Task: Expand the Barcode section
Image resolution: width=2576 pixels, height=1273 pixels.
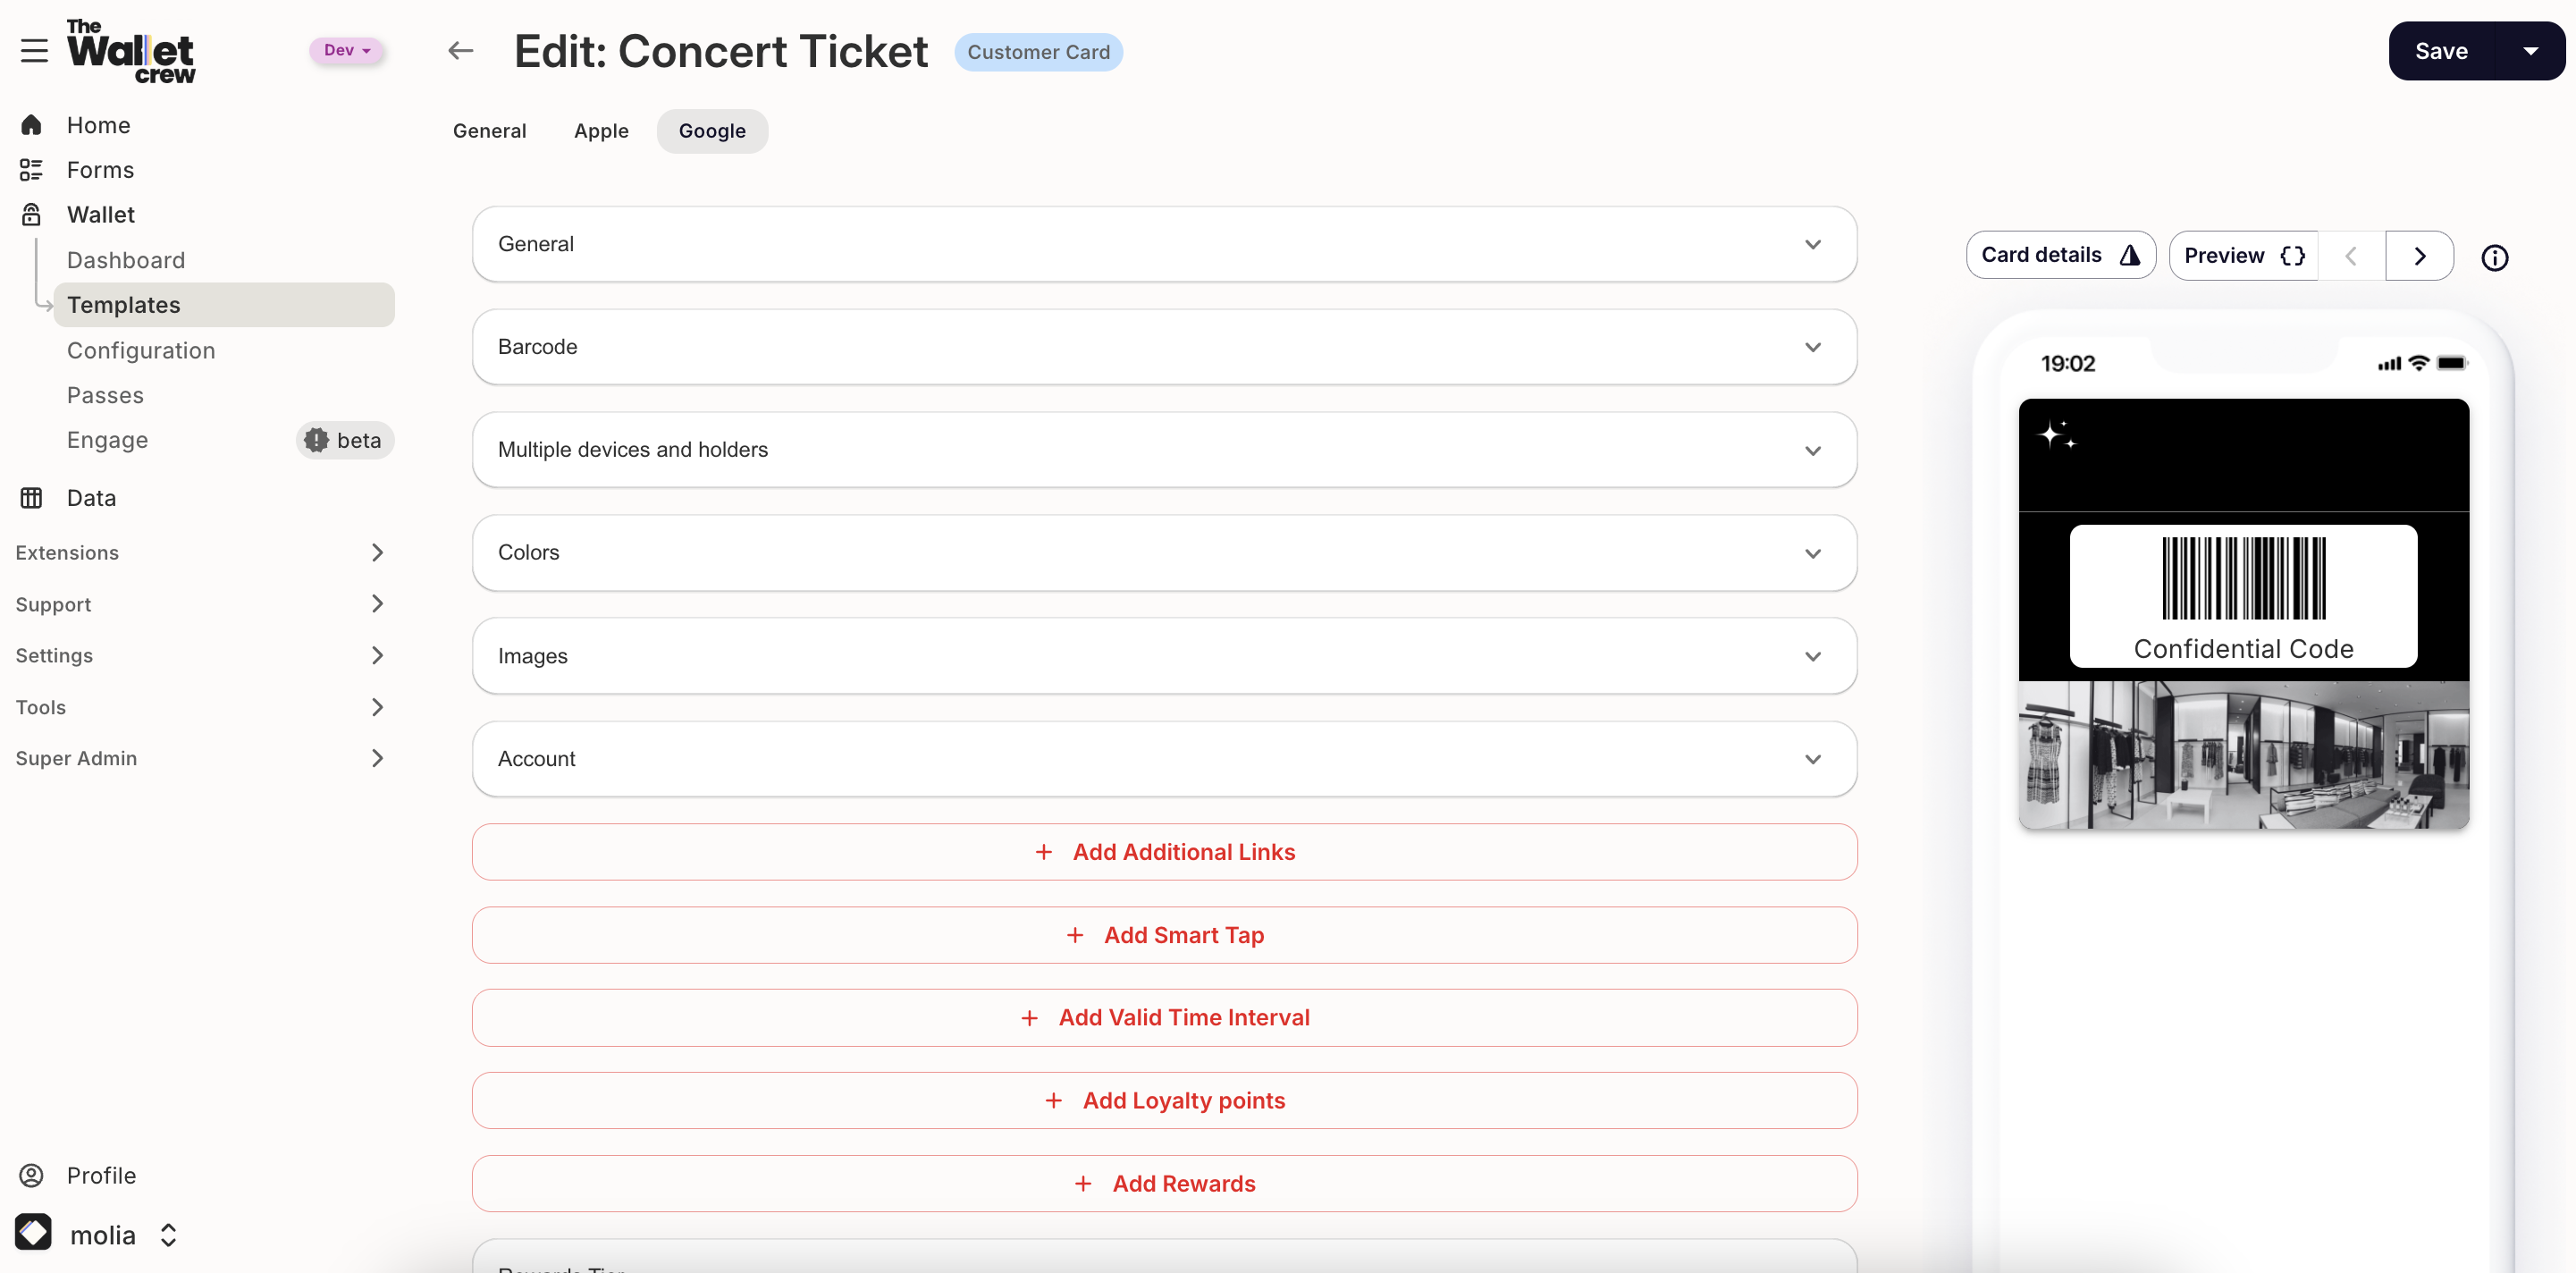Action: (x=1164, y=347)
